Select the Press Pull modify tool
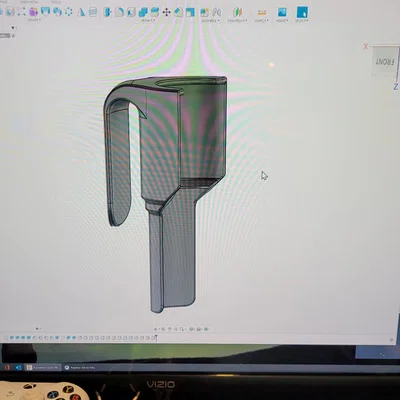Image resolution: width=400 pixels, height=400 pixels. (x=107, y=12)
